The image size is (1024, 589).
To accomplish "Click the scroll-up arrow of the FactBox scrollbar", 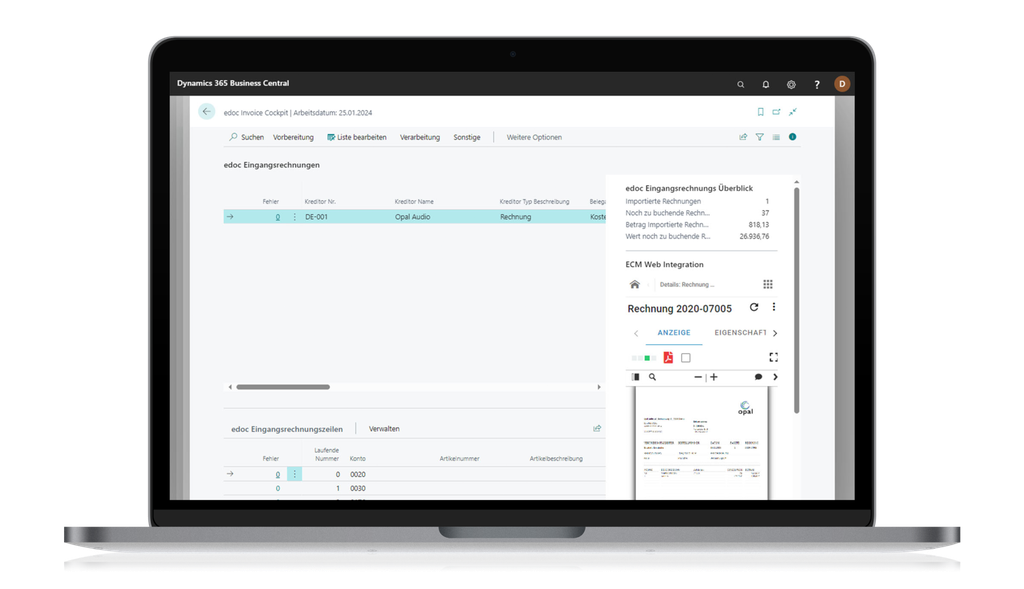I will [x=796, y=182].
